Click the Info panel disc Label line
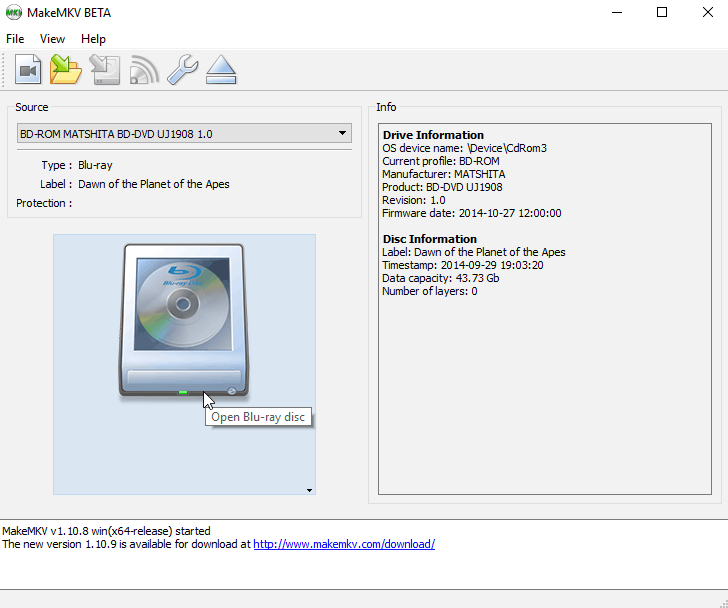This screenshot has width=728, height=608. click(474, 252)
